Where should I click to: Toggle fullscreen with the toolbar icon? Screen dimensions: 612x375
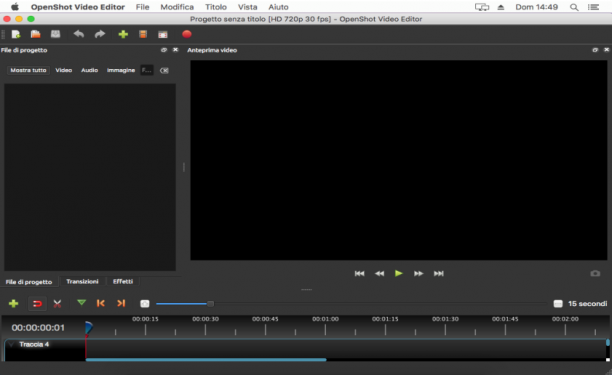coord(163,35)
